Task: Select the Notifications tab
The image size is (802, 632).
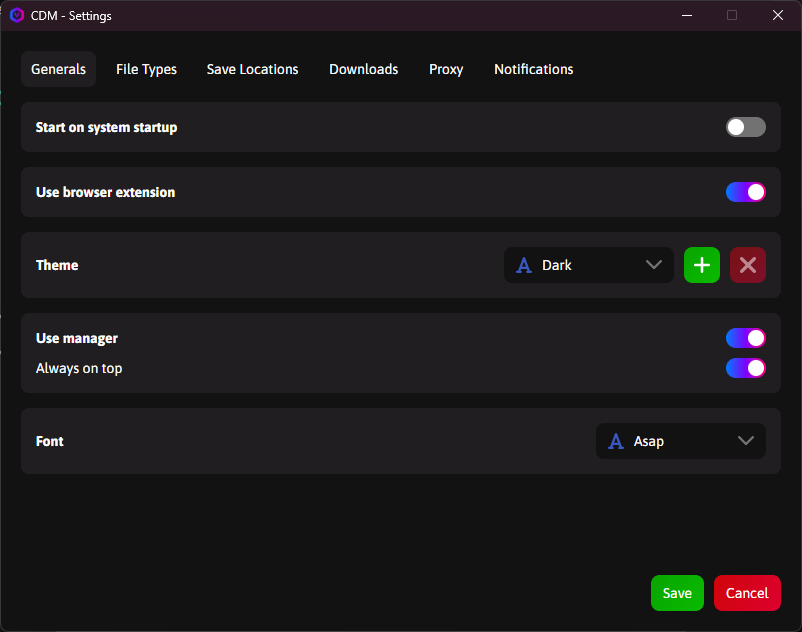Action: [x=533, y=69]
